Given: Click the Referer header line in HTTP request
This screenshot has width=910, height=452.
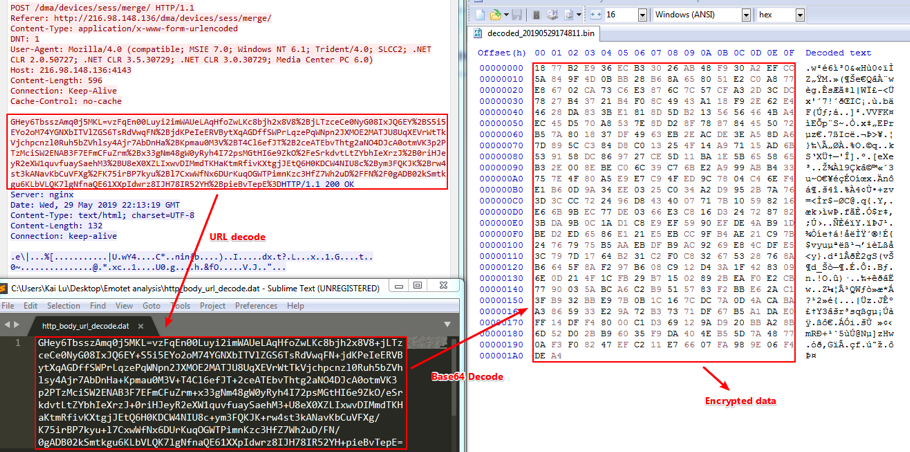Looking at the screenshot, I should pos(140,19).
